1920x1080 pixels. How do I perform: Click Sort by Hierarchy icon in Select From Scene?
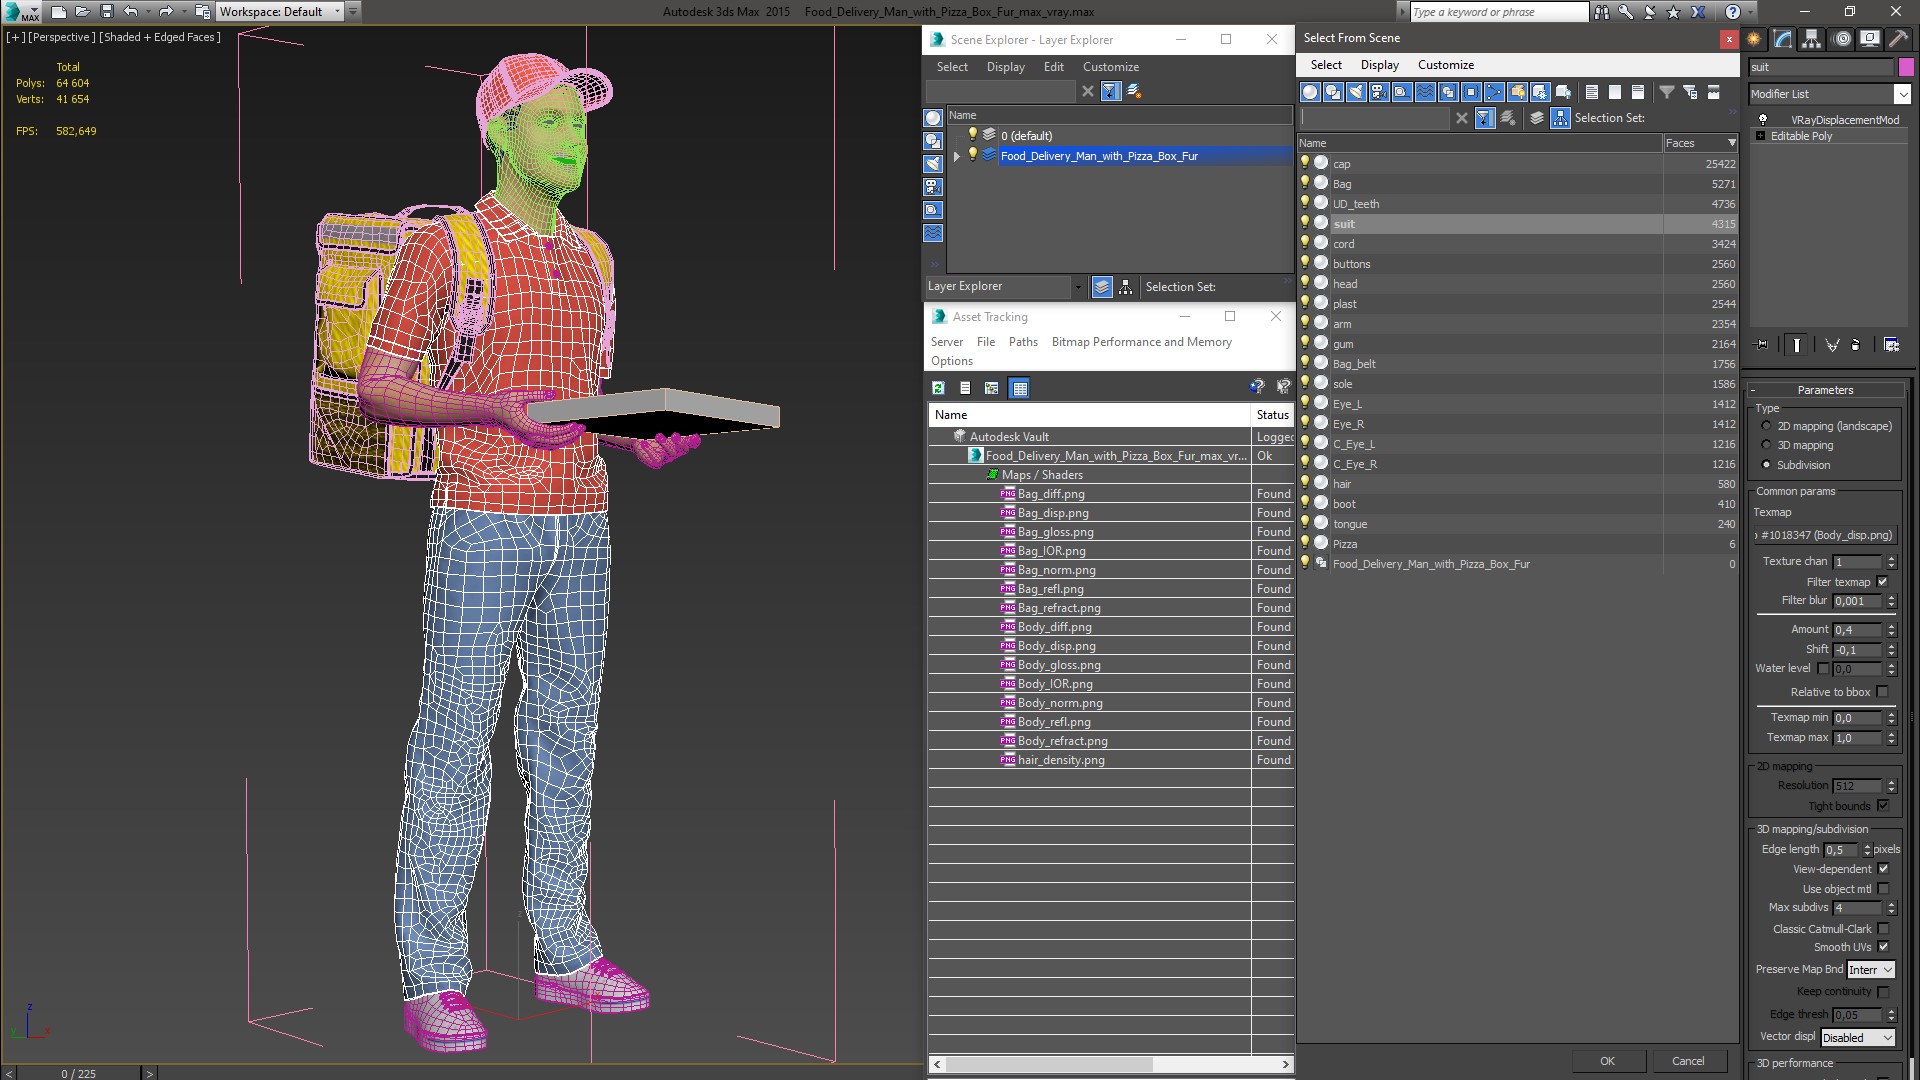pyautogui.click(x=1560, y=118)
